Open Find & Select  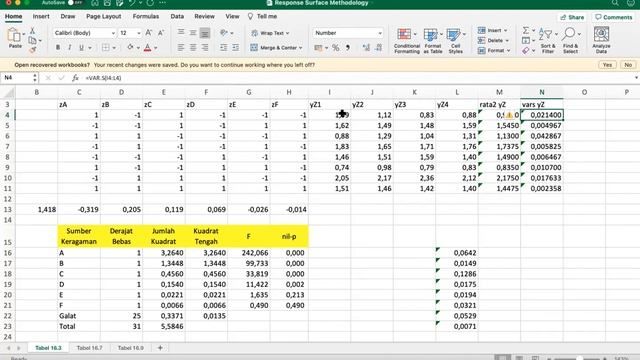pos(570,40)
